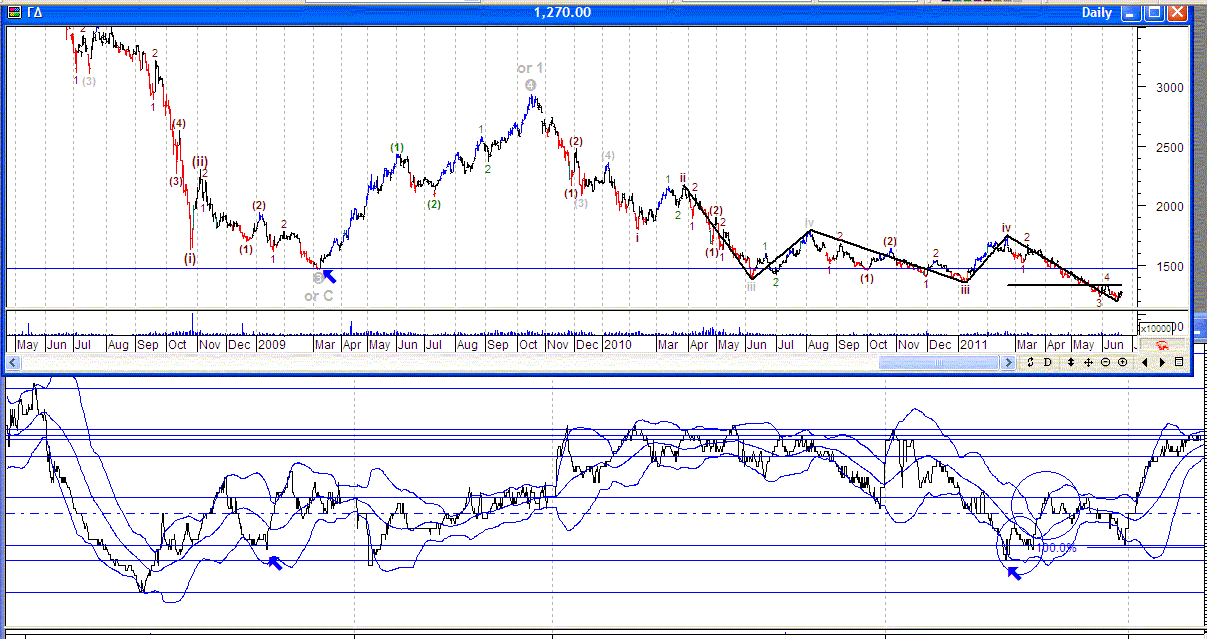Image resolution: width=1207 pixels, height=639 pixels.
Task: Click the vertical stretch double-arrow icon
Action: [x=1071, y=362]
